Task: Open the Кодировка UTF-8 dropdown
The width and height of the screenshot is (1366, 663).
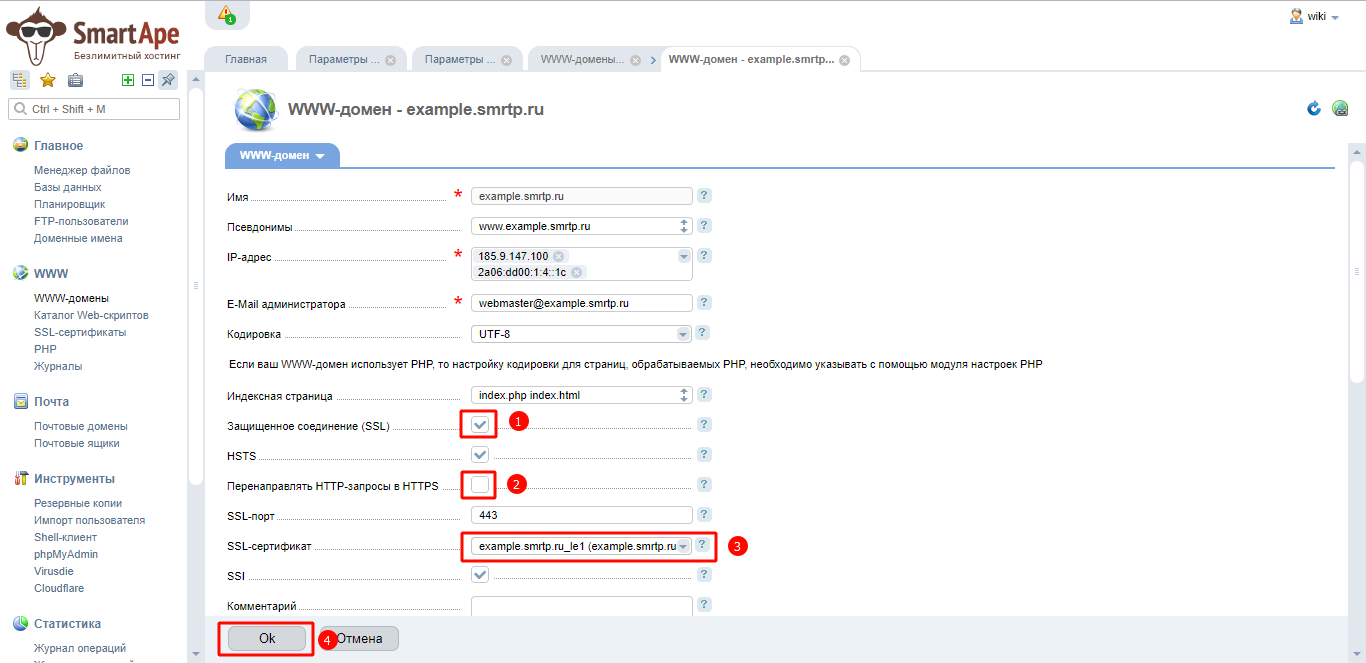Action: (x=683, y=334)
